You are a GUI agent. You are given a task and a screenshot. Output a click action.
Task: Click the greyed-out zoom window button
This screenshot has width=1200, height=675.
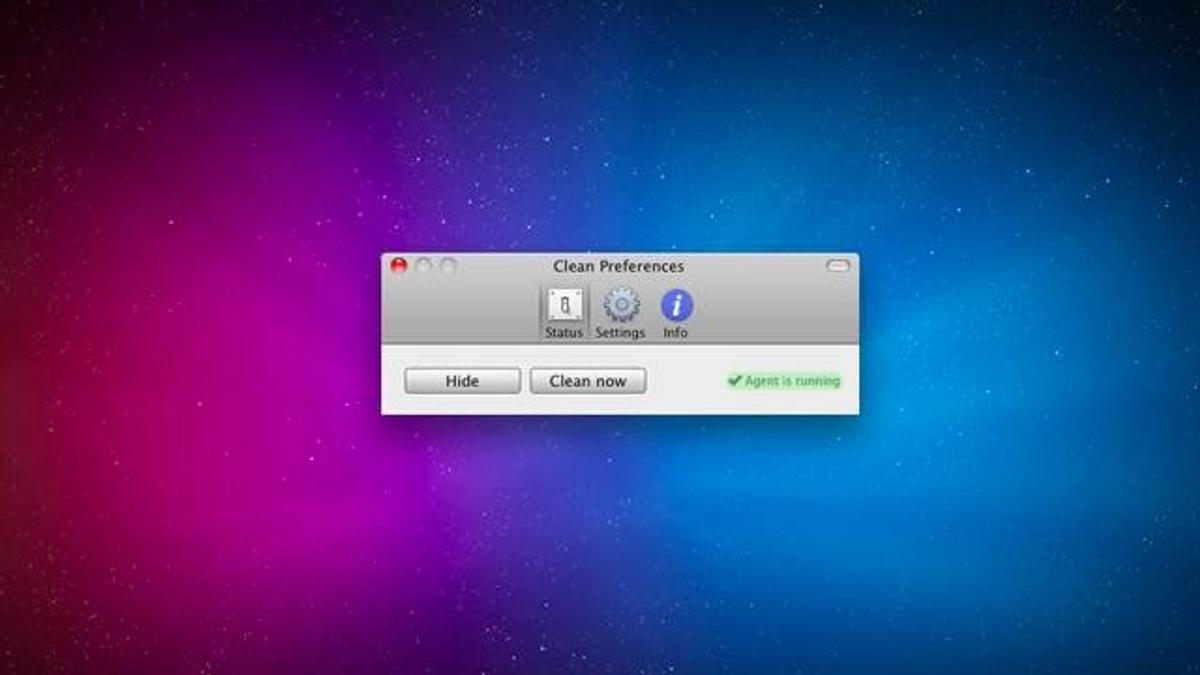click(448, 266)
